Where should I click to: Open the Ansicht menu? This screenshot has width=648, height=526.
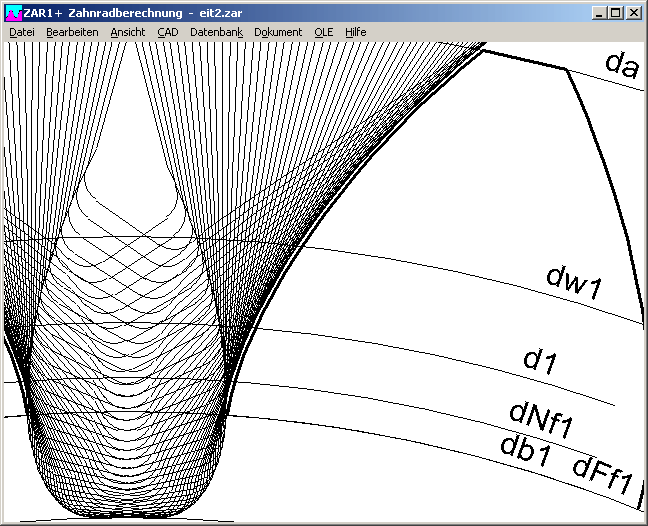pyautogui.click(x=127, y=32)
